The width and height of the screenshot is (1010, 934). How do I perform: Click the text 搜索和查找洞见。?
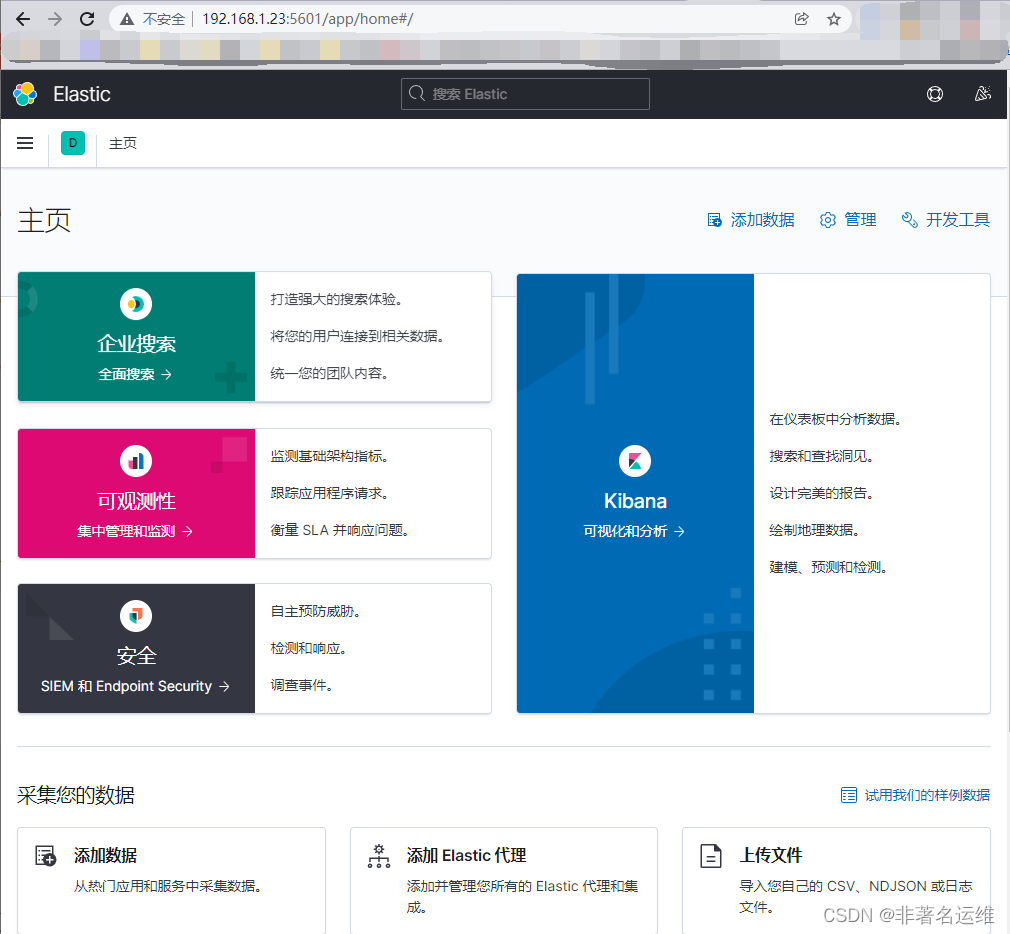coord(821,457)
